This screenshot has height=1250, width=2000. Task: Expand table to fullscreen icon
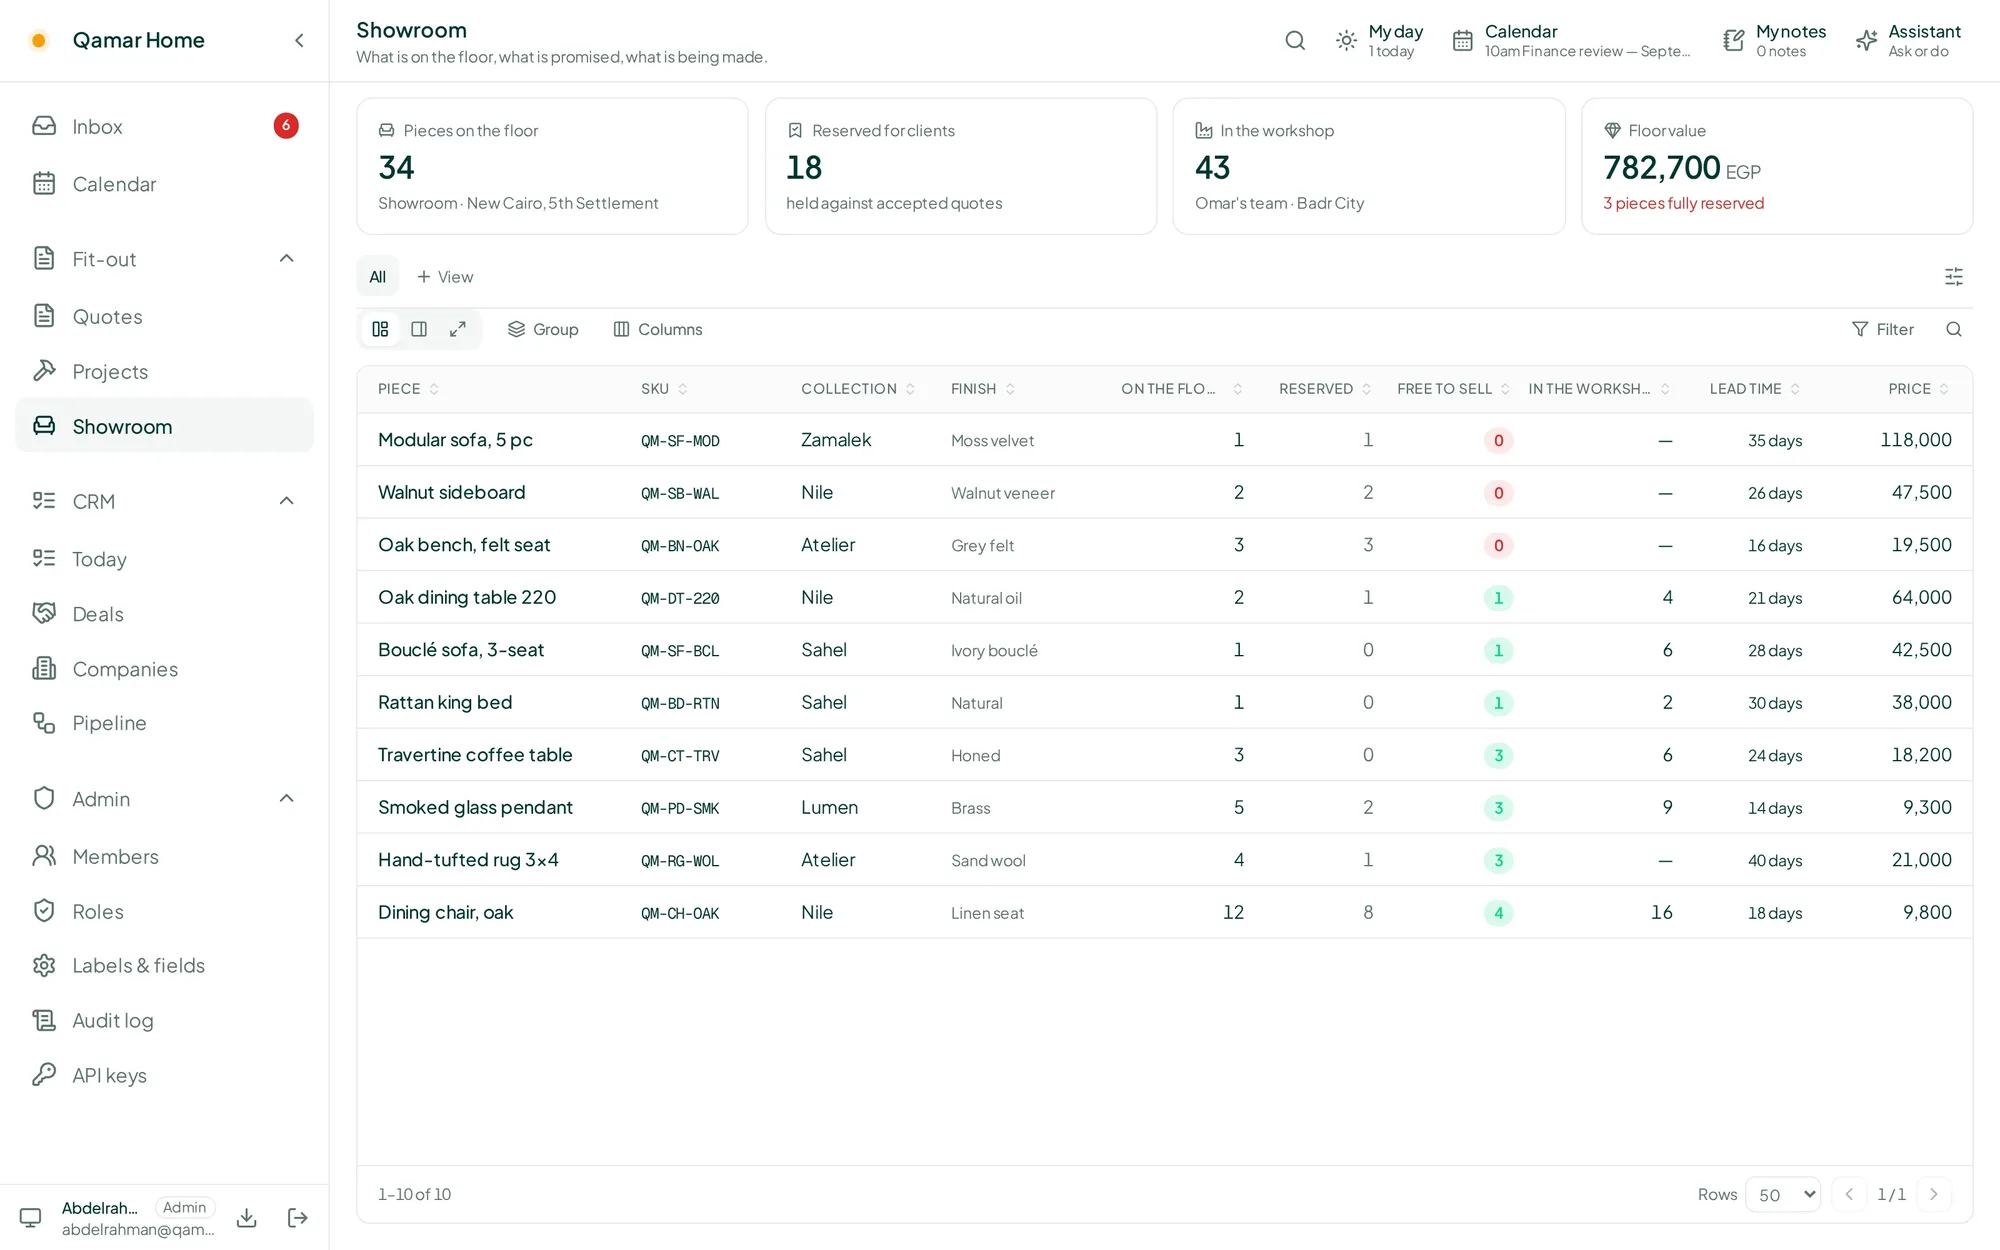(x=458, y=329)
